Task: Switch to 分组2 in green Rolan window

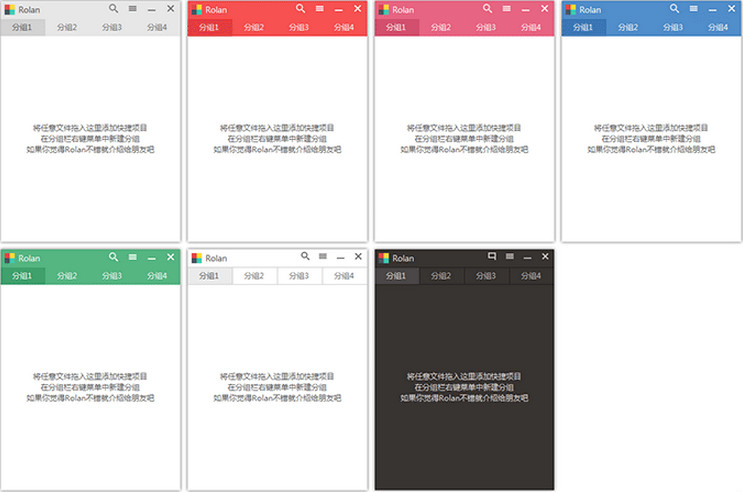Action: [67, 276]
